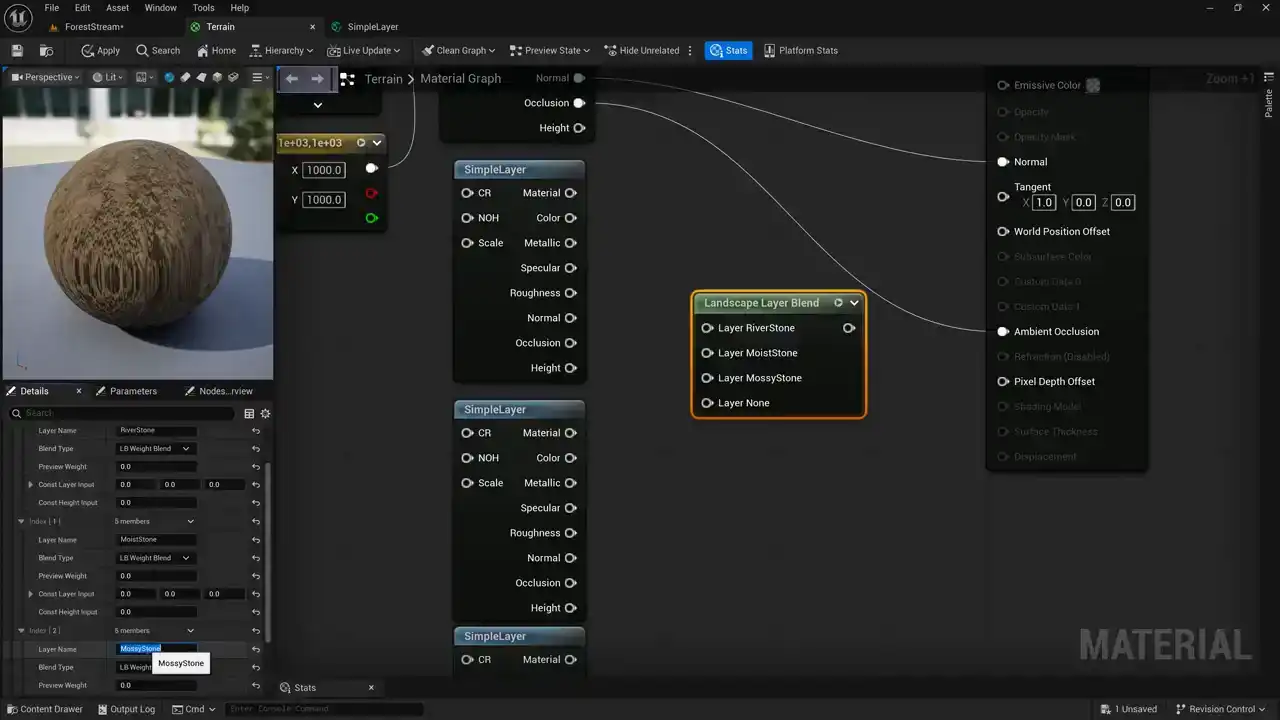
Task: Open the Details panel settings gear
Action: click(x=265, y=413)
